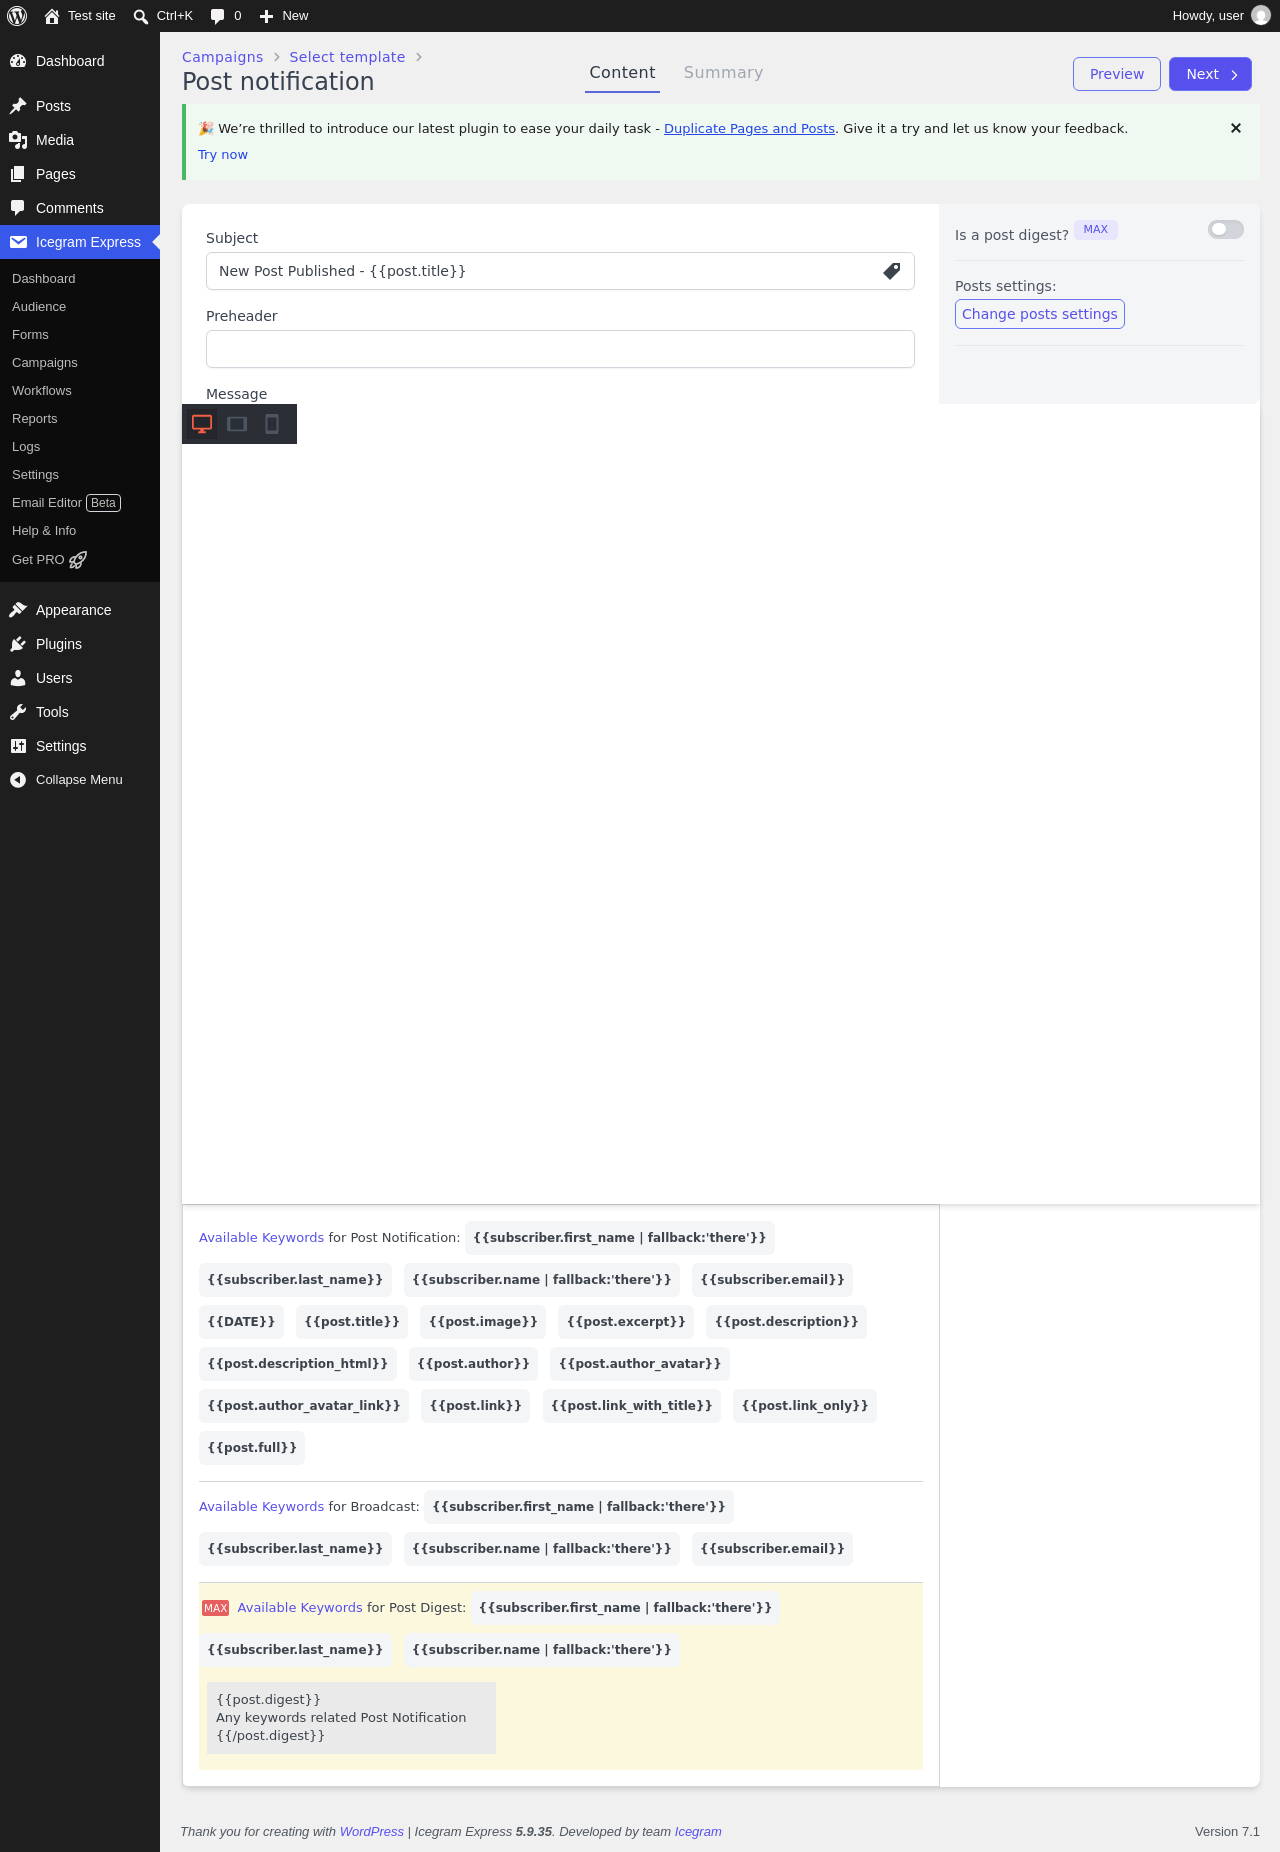Open the WordPress logo menu
Viewport: 1280px width, 1852px height.
coord(17,16)
